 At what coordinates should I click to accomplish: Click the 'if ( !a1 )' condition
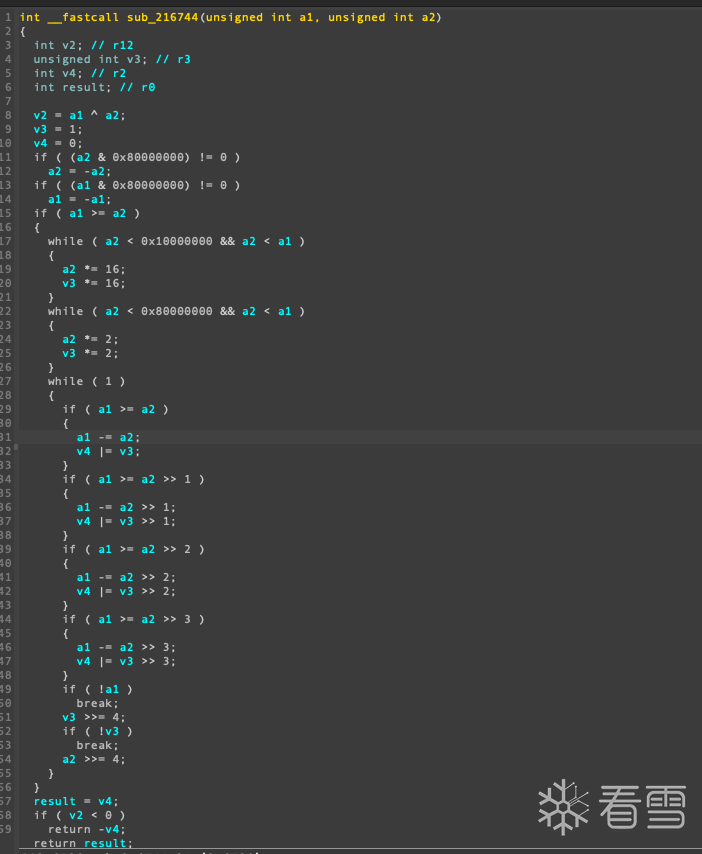point(97,690)
